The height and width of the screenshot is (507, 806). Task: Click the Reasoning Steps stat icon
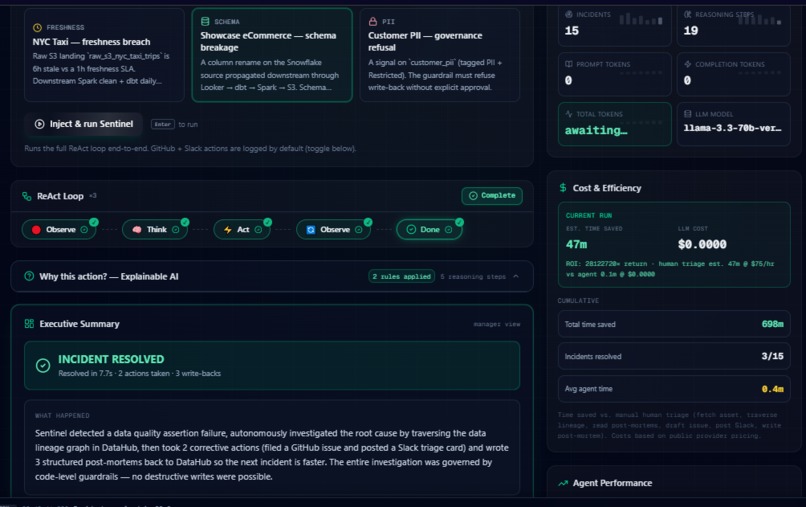tap(688, 14)
